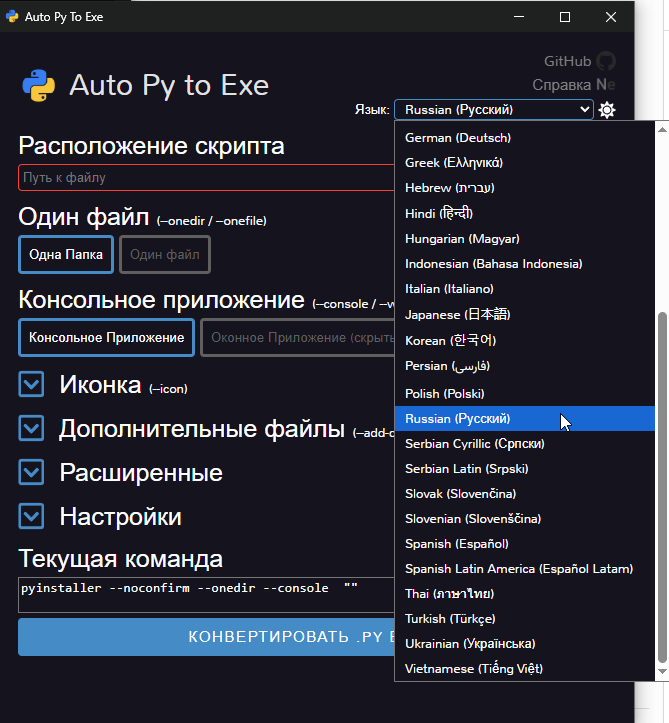Image resolution: width=669 pixels, height=723 pixels.
Task: Expand the Дополнительные файлы section
Action: [x=31, y=428]
